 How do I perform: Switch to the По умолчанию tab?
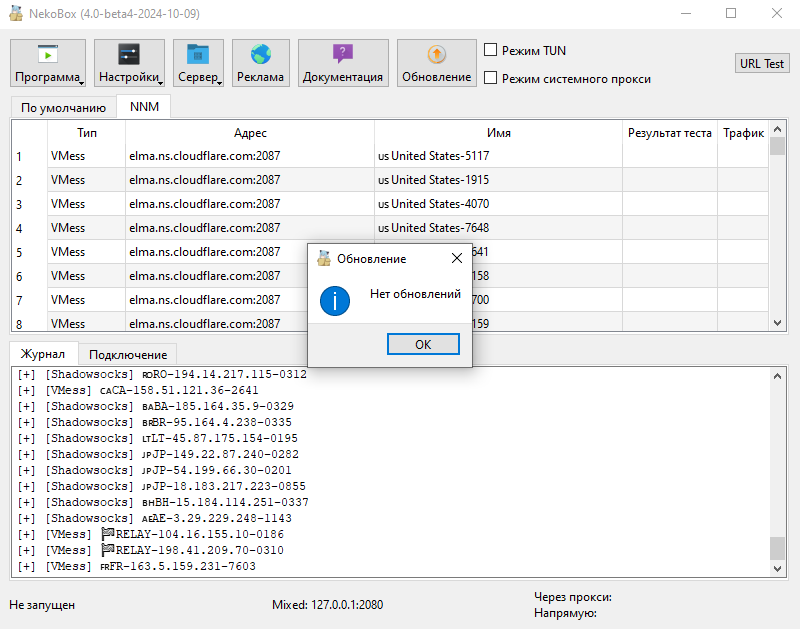[x=63, y=108]
